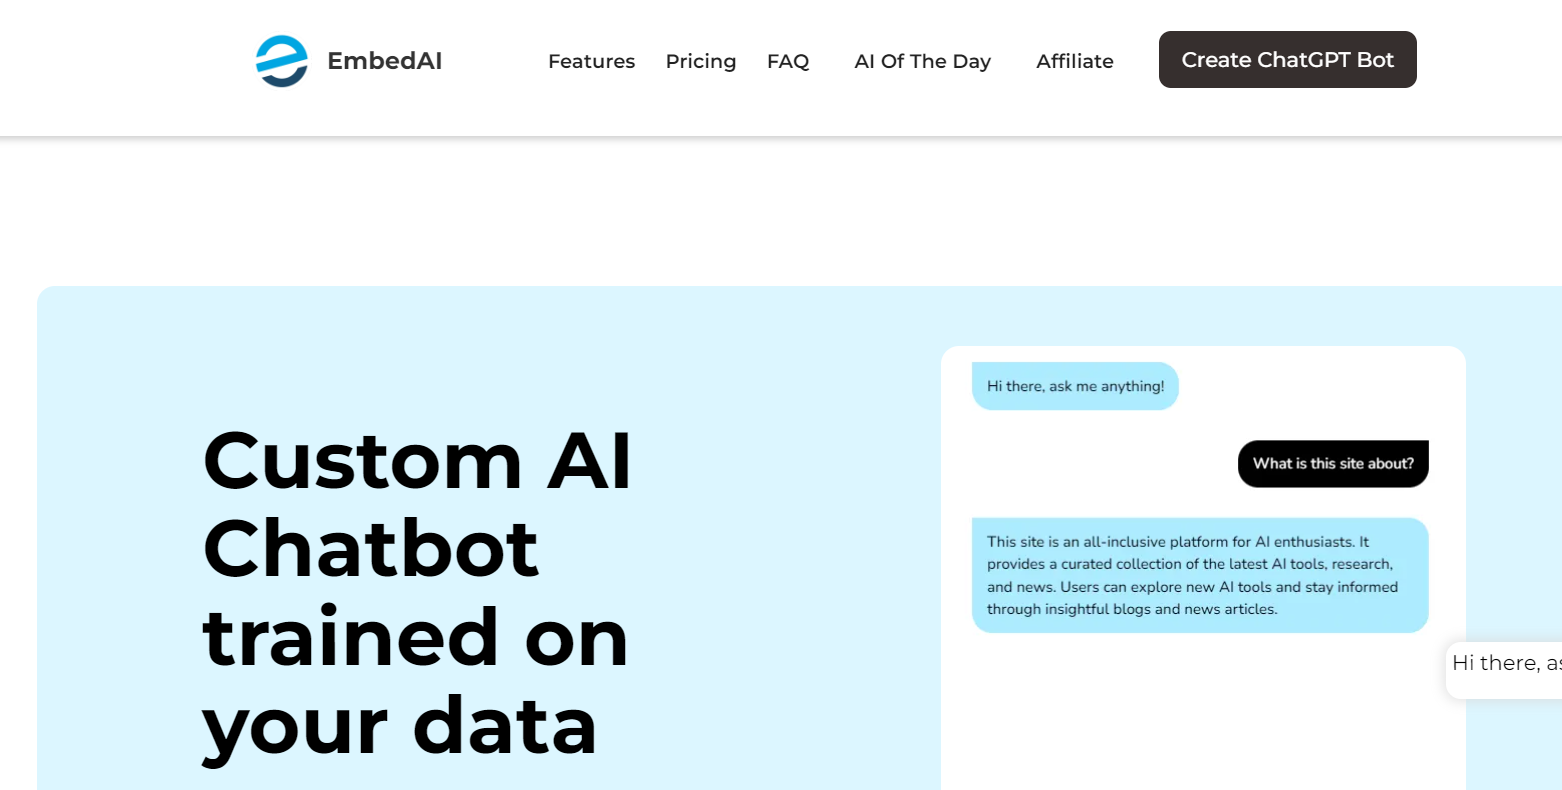
Task: Click the 'Hi there, ask me anything!' bubble
Action: (1075, 386)
